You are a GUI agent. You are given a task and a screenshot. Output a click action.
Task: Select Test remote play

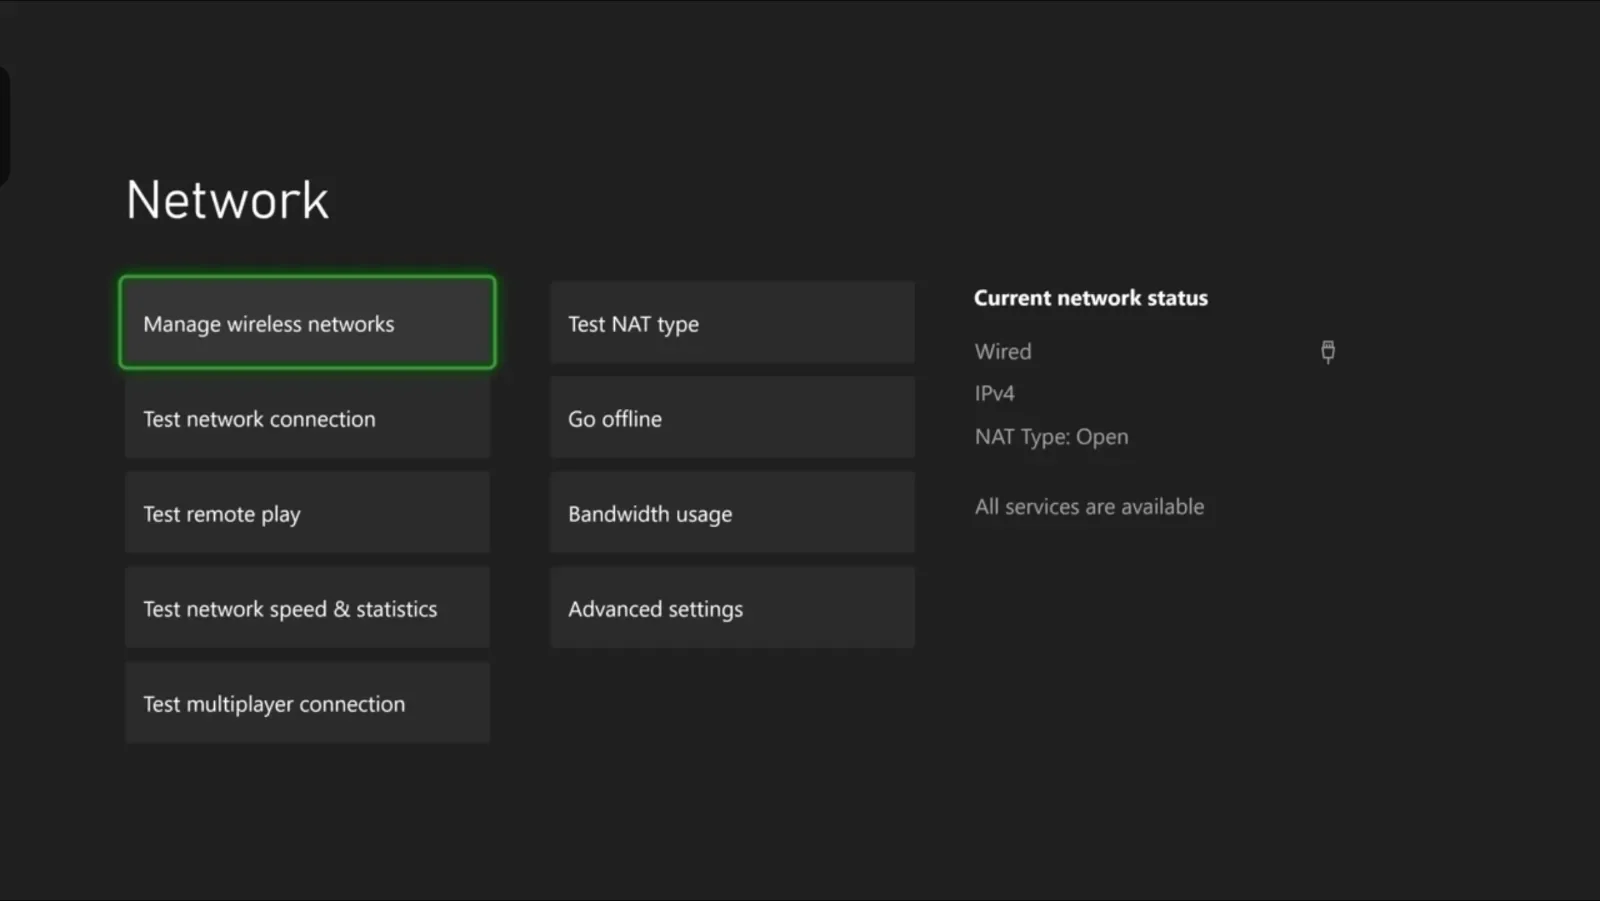tap(306, 513)
